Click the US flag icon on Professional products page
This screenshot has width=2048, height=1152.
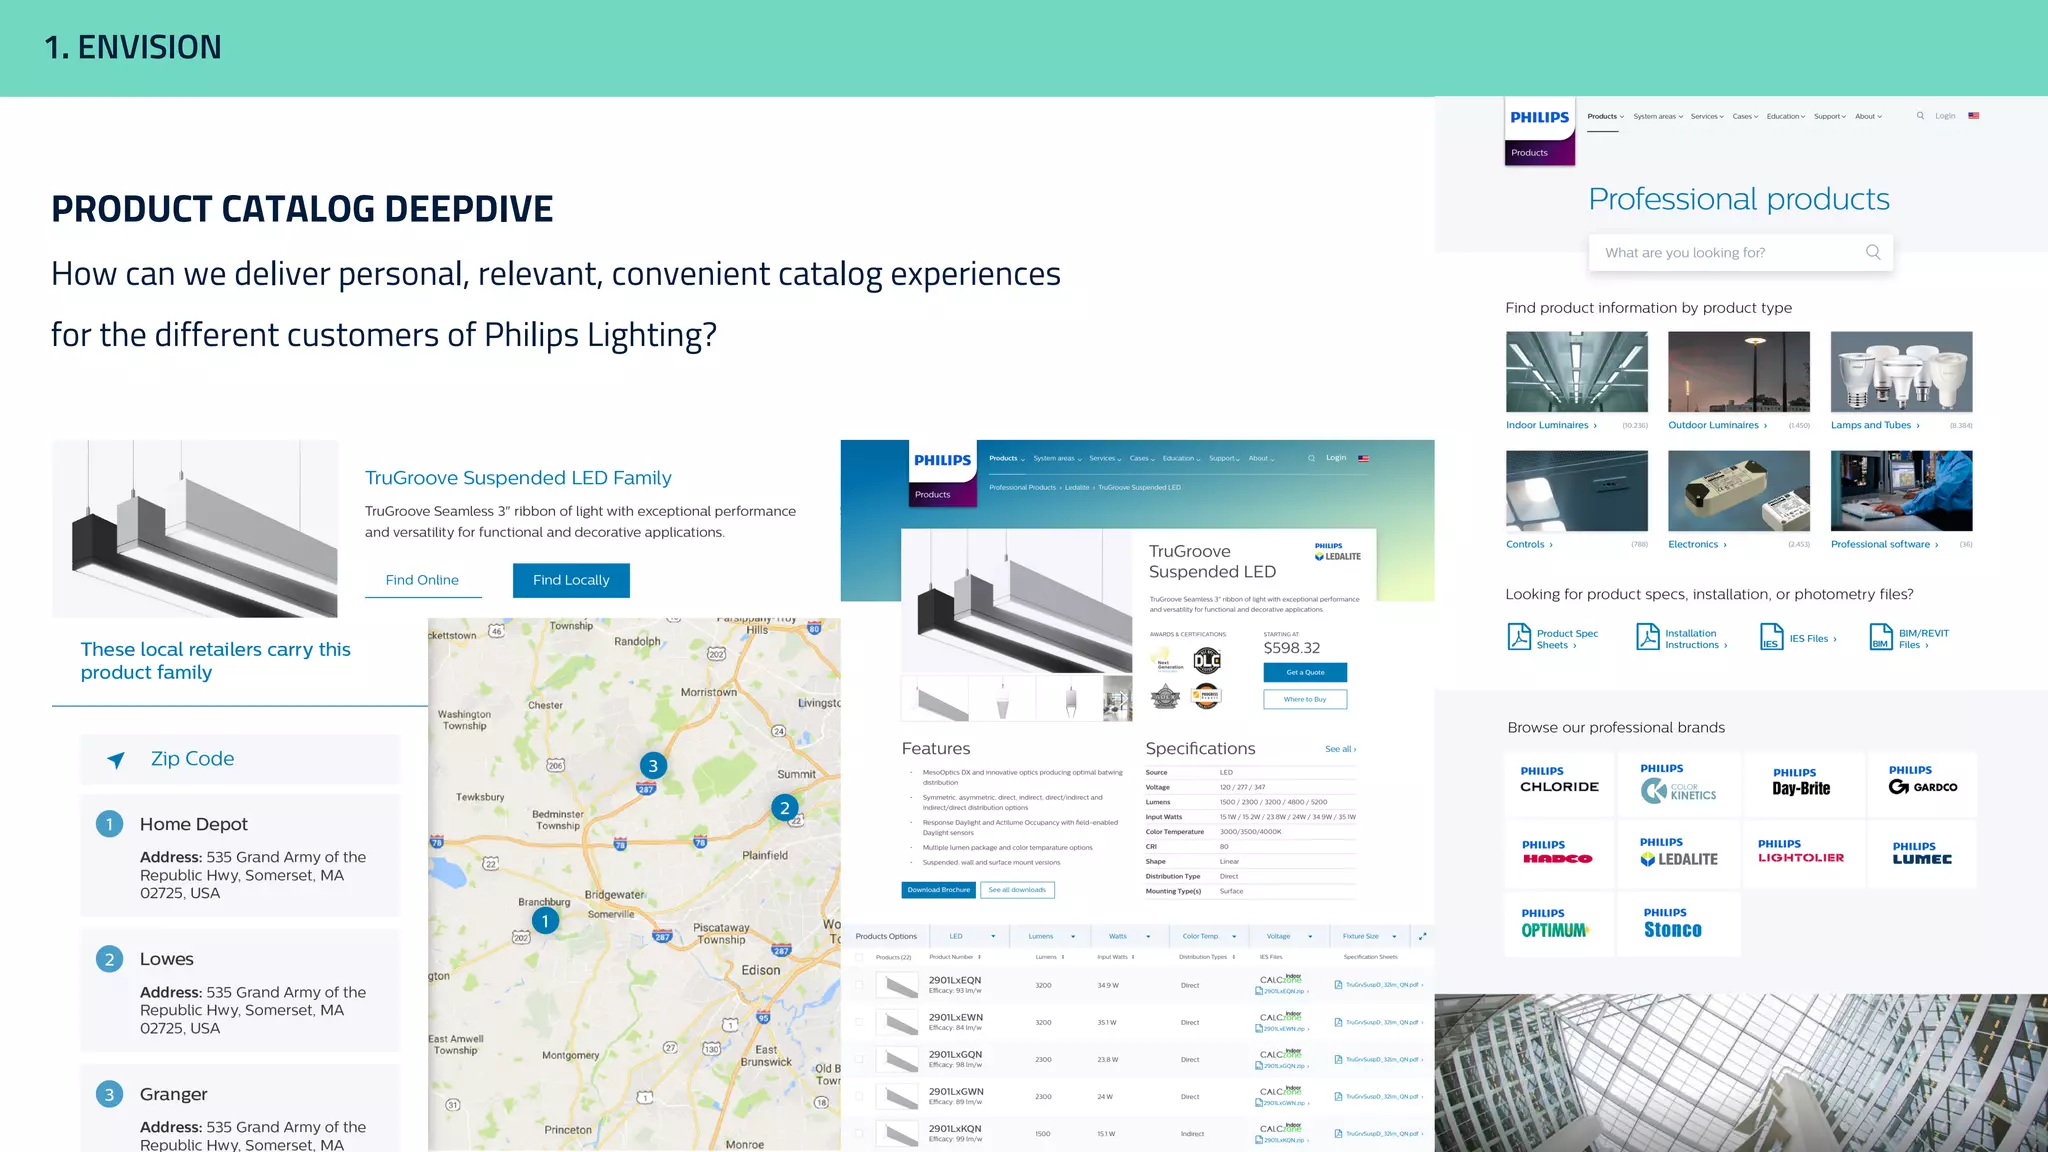pos(1973,116)
